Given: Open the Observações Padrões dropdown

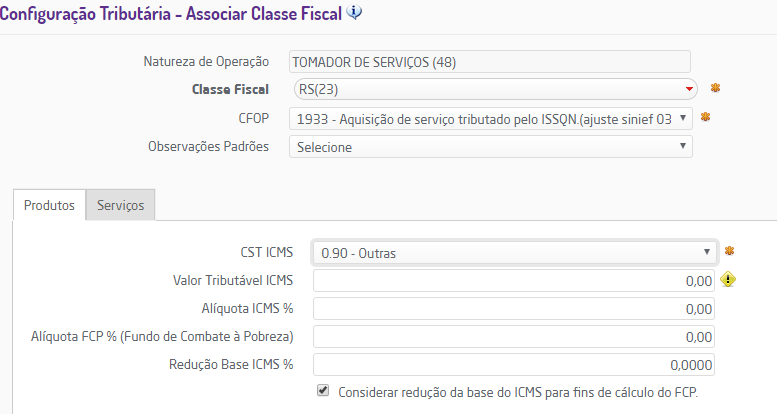Looking at the screenshot, I should (490, 147).
